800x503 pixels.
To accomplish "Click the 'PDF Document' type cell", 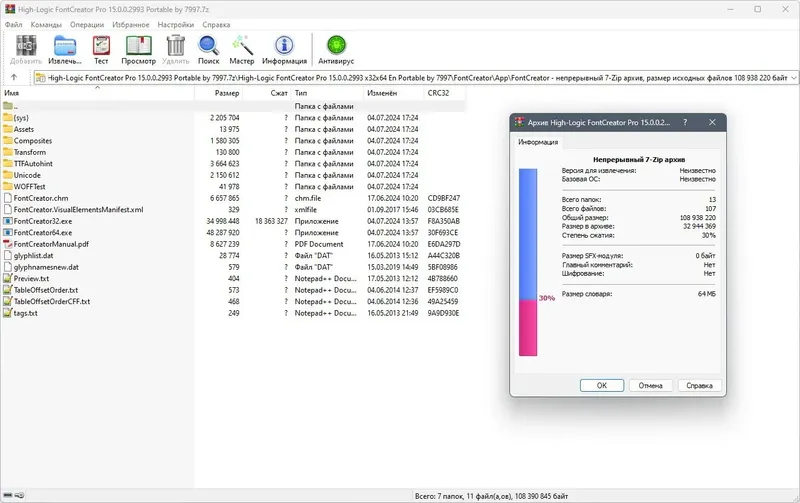I will pos(319,244).
